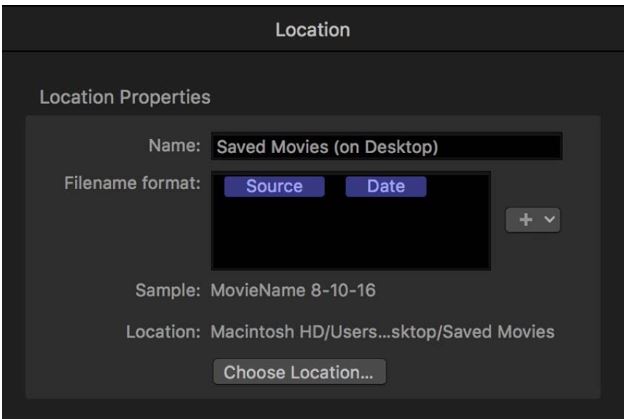628x419 pixels.
Task: Click the Choose Location... button
Action: point(298,372)
